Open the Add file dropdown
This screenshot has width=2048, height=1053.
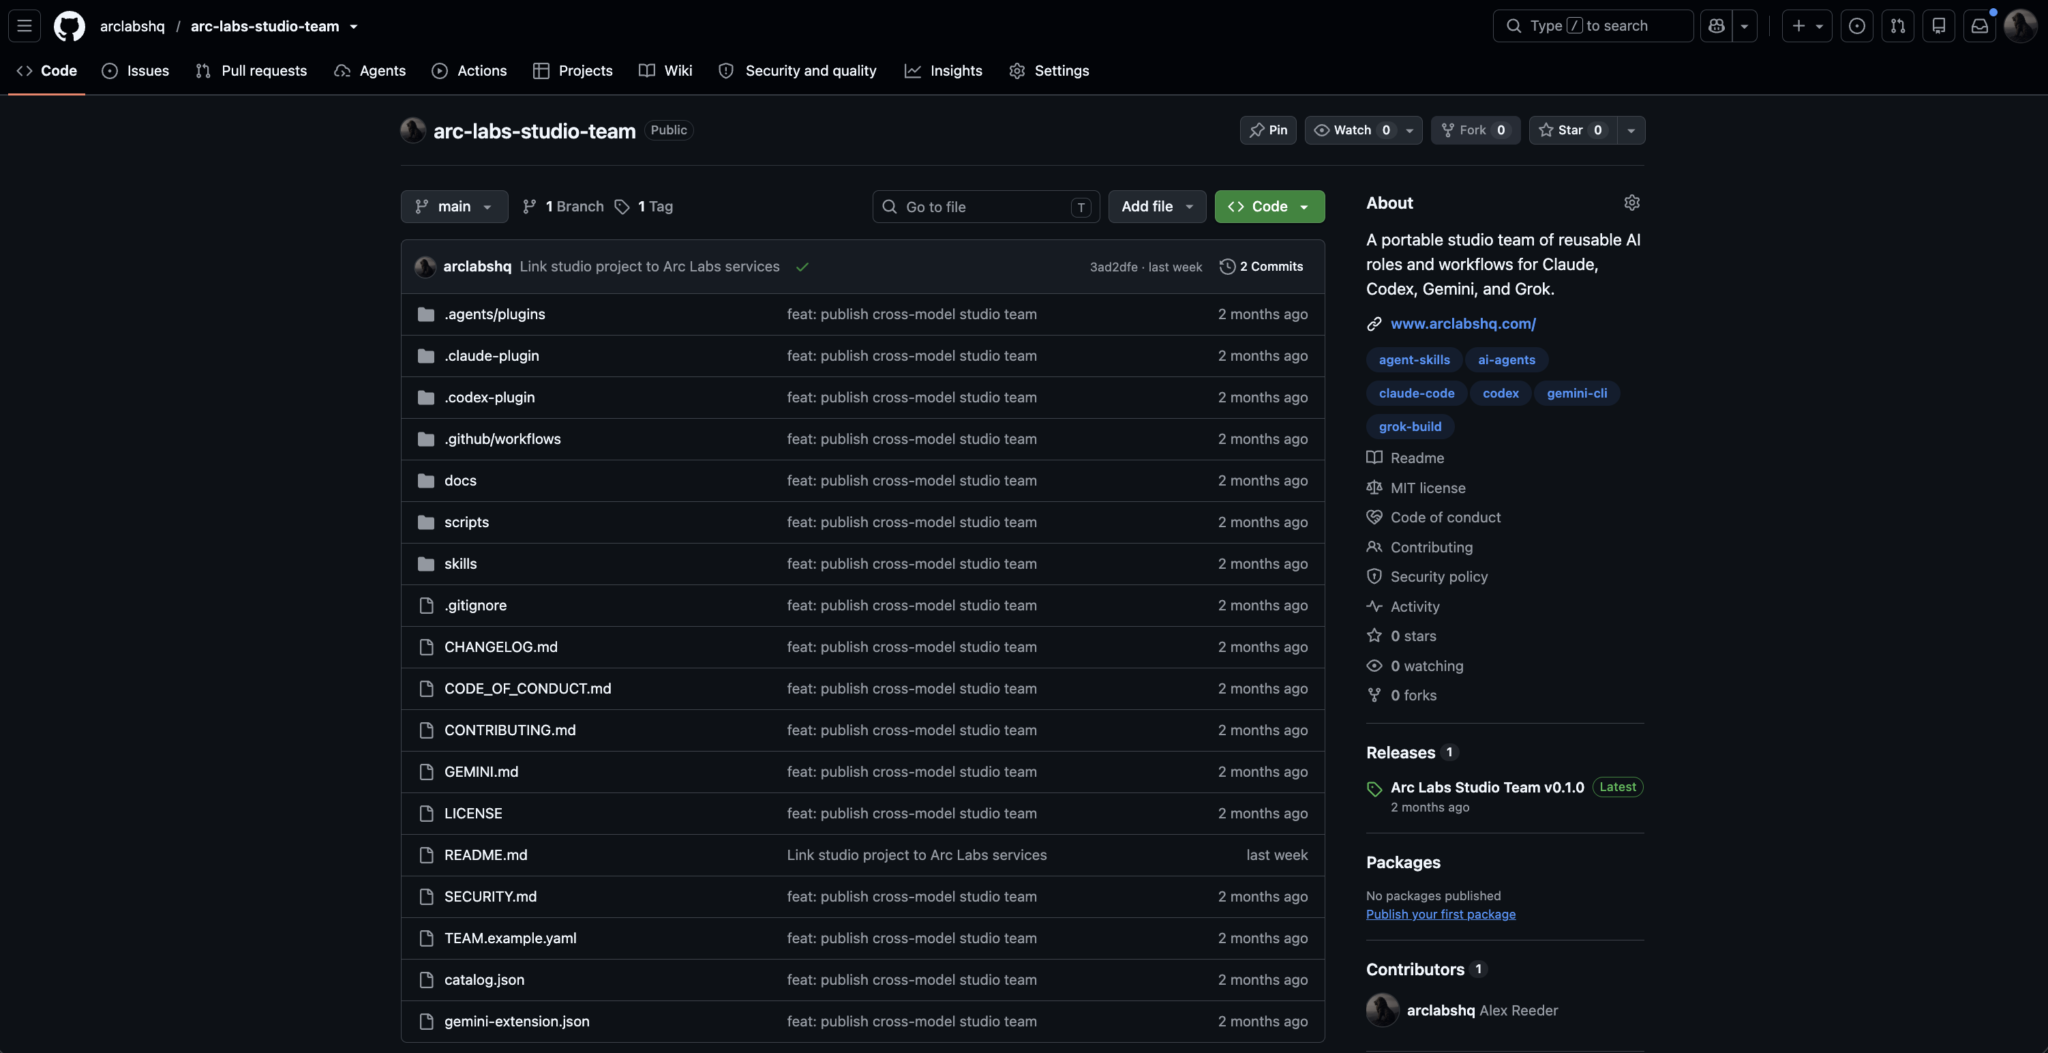1157,207
